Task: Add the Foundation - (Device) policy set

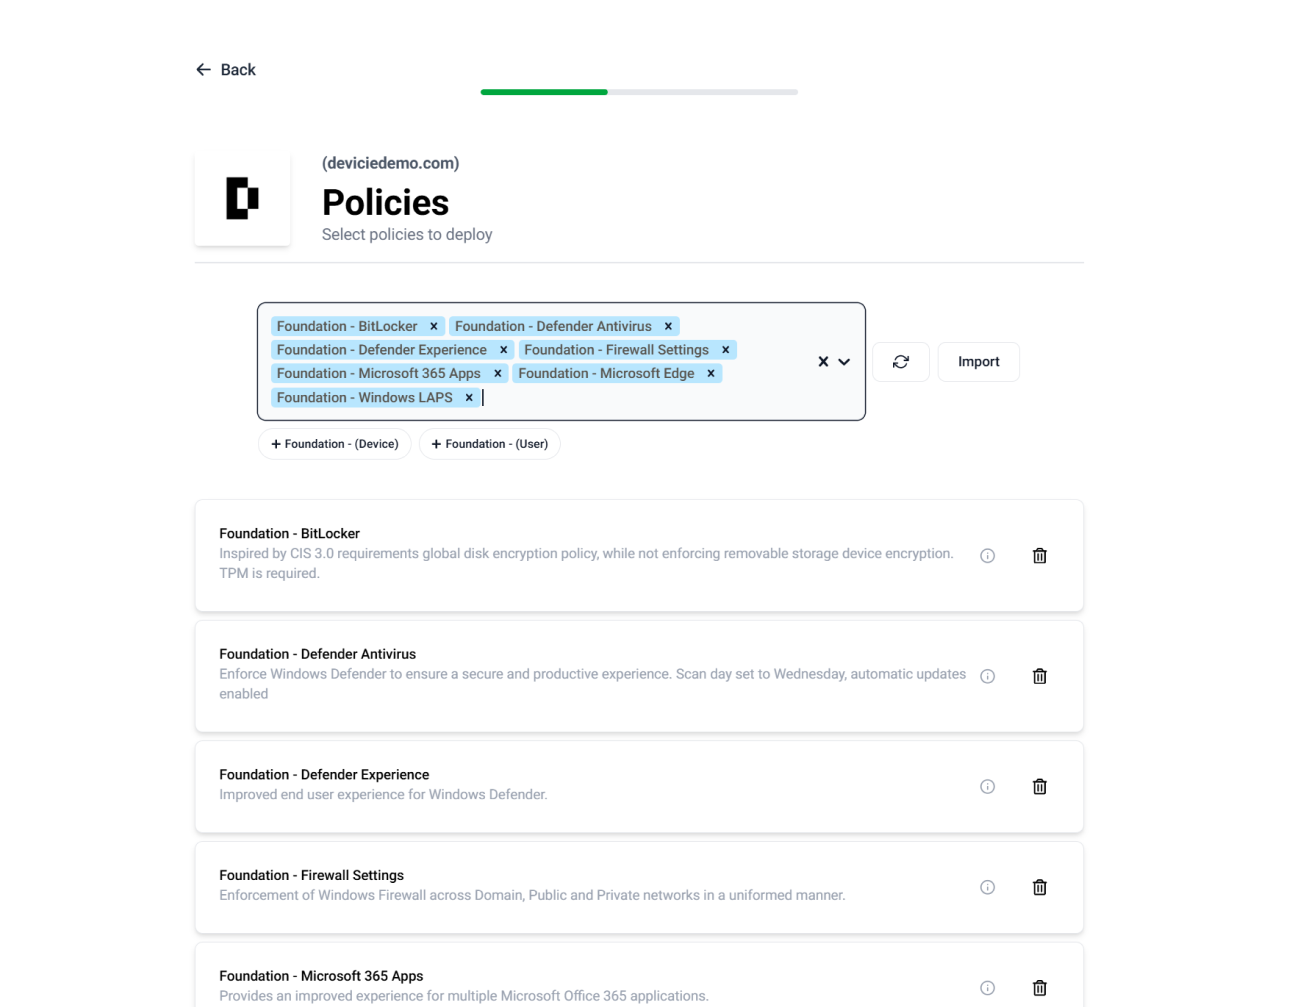Action: [335, 444]
